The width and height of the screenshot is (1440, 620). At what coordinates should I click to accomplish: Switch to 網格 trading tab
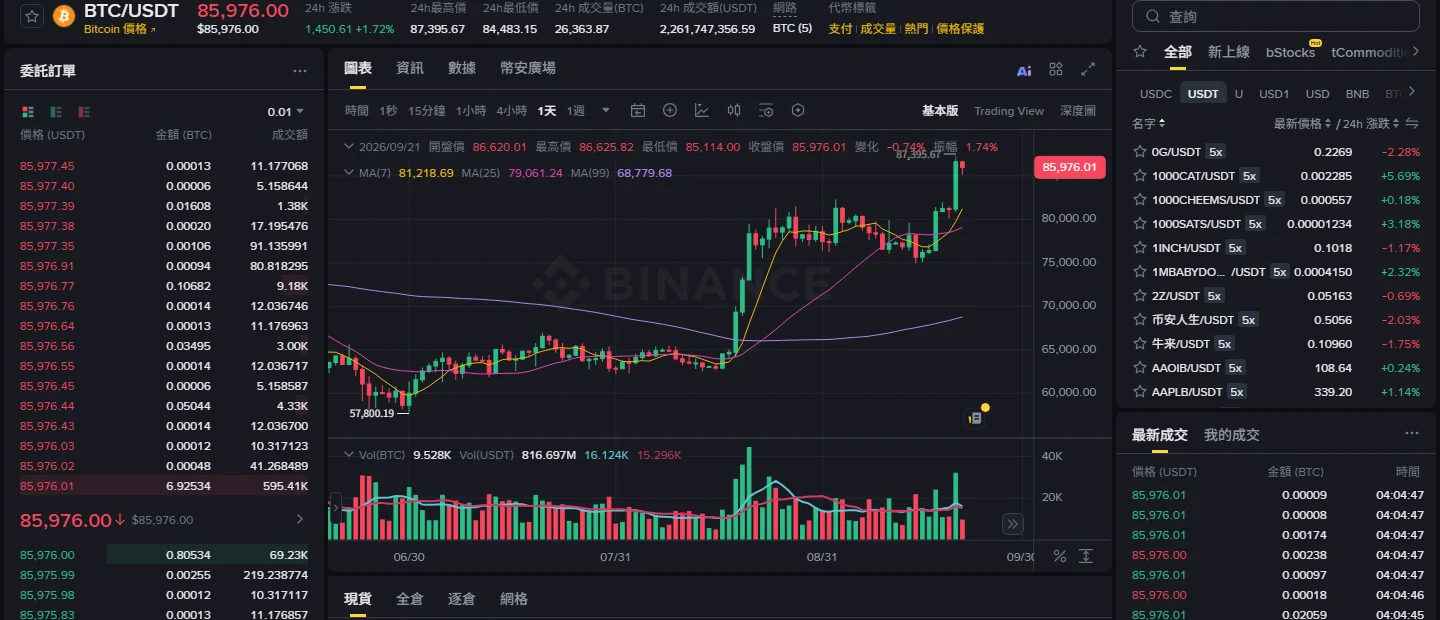coord(514,599)
